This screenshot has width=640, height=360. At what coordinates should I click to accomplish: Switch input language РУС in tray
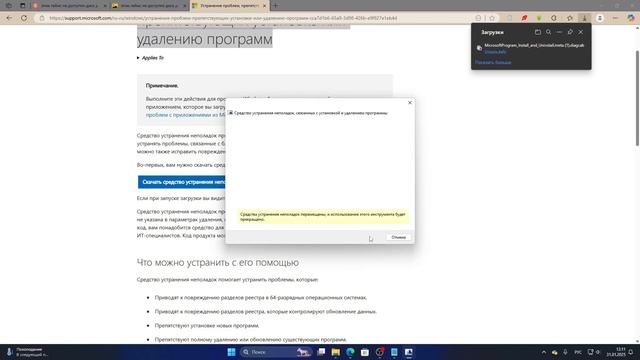click(578, 352)
